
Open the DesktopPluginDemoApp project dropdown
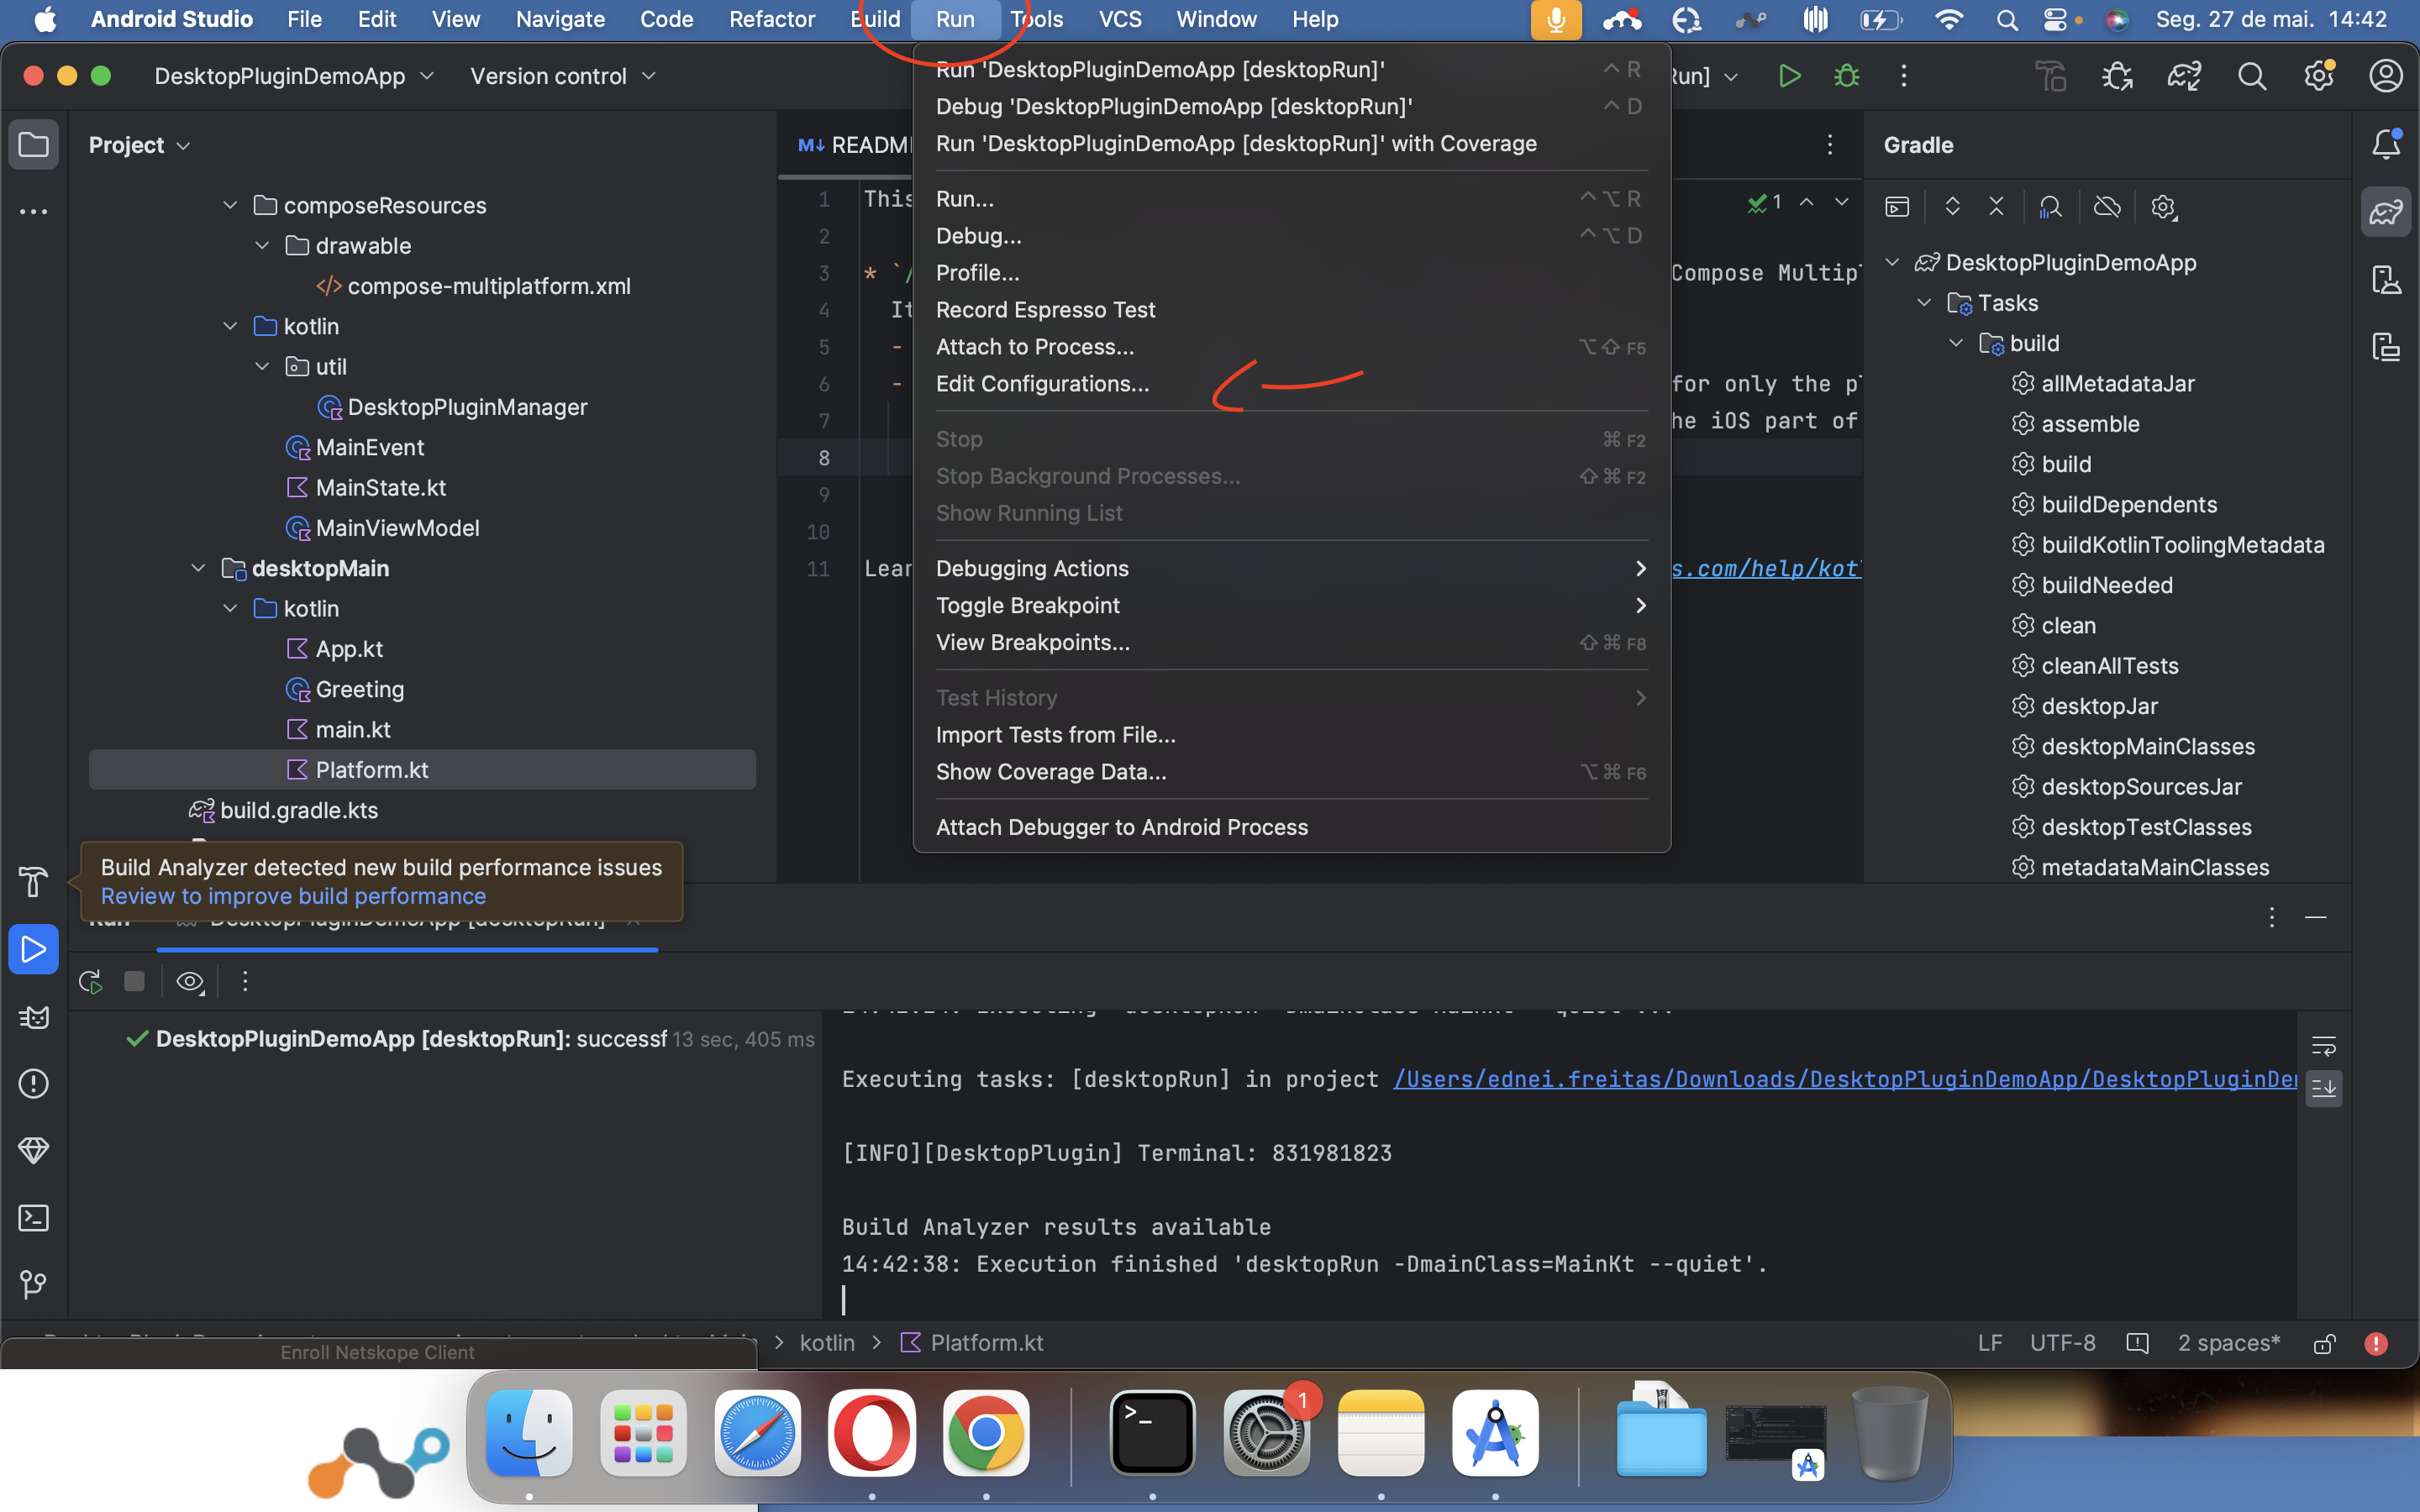(x=294, y=76)
